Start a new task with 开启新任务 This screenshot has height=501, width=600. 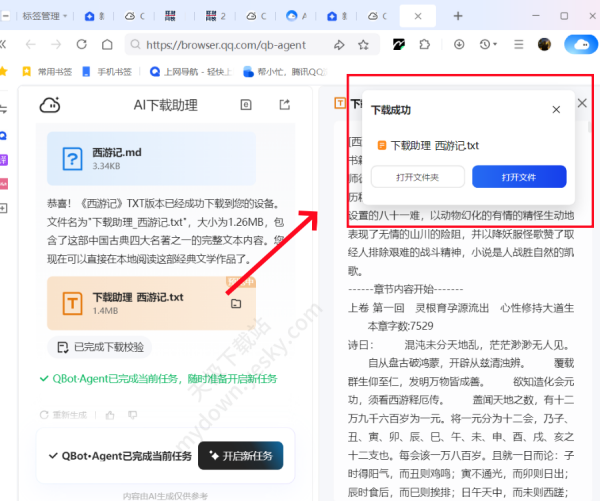pos(239,456)
